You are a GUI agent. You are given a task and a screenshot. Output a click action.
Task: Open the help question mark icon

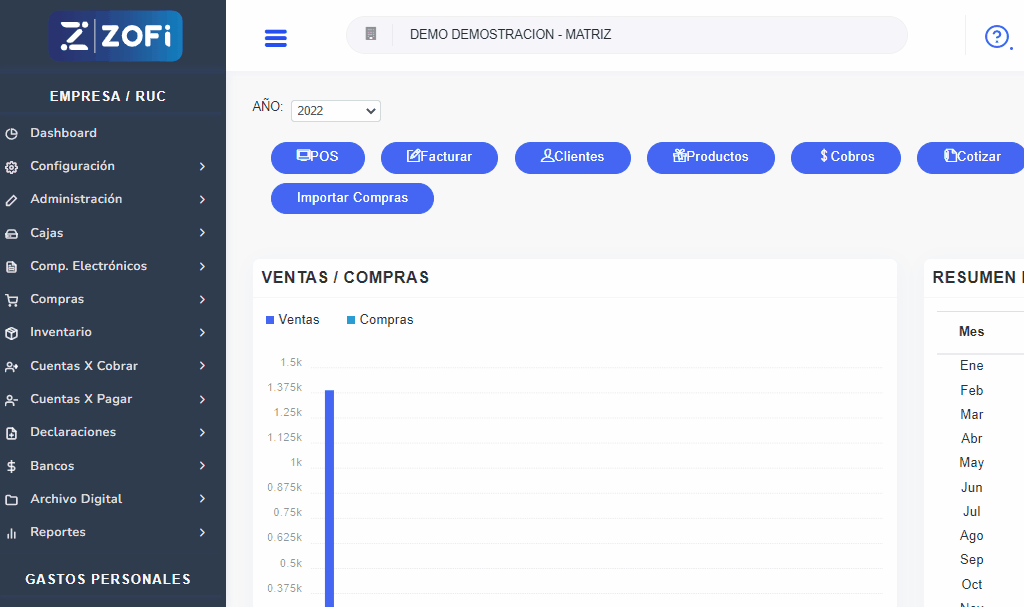tap(996, 37)
